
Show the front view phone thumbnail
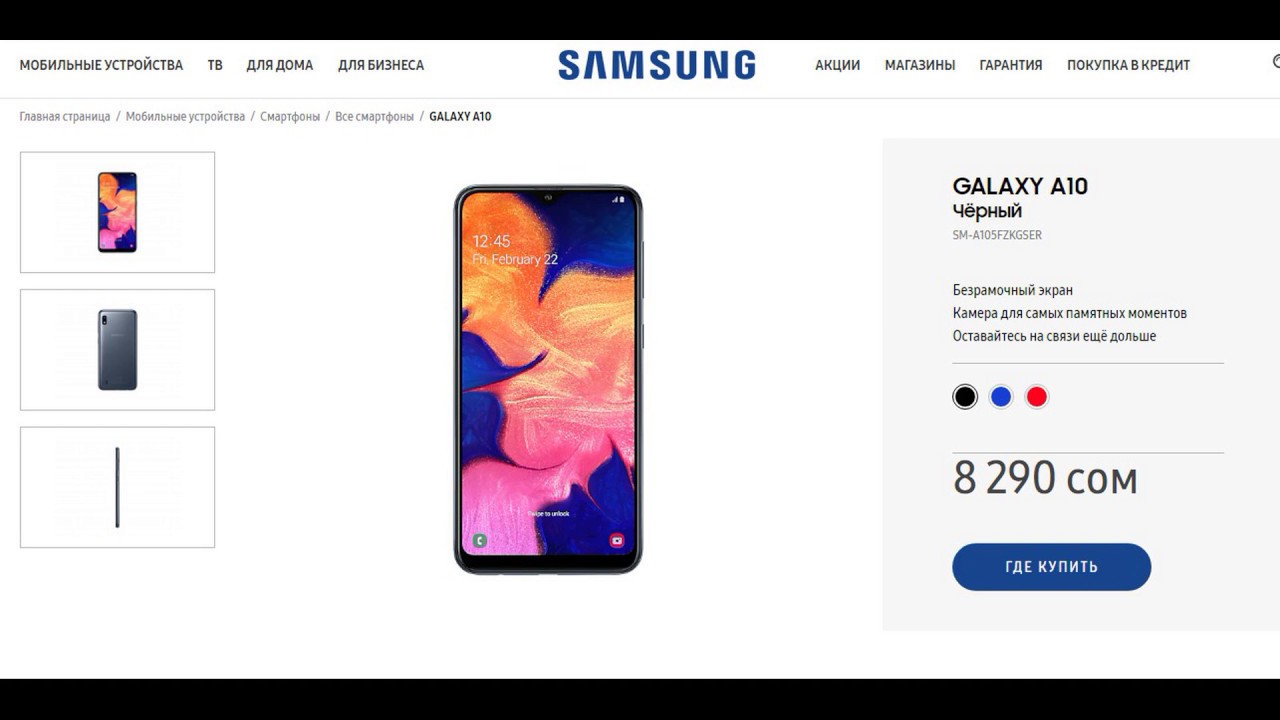(117, 212)
